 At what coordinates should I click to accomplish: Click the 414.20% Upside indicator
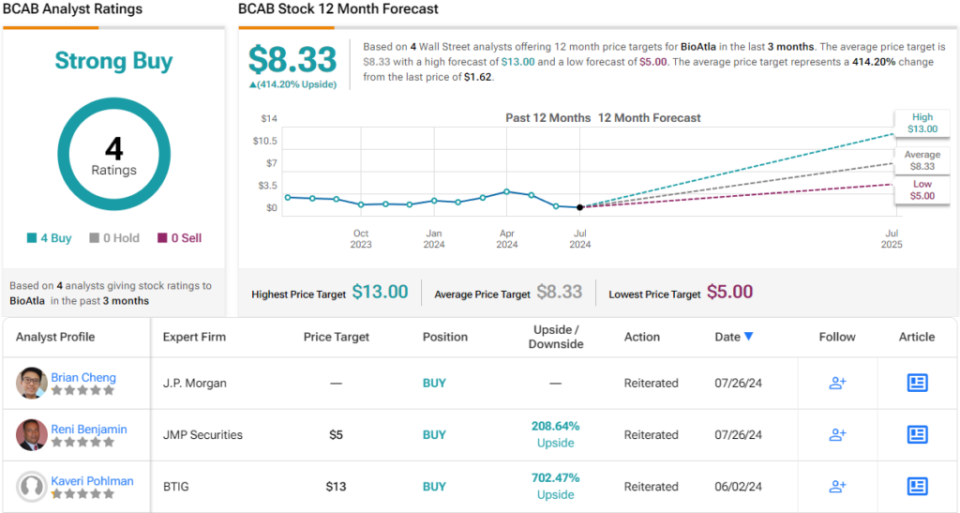coord(293,84)
